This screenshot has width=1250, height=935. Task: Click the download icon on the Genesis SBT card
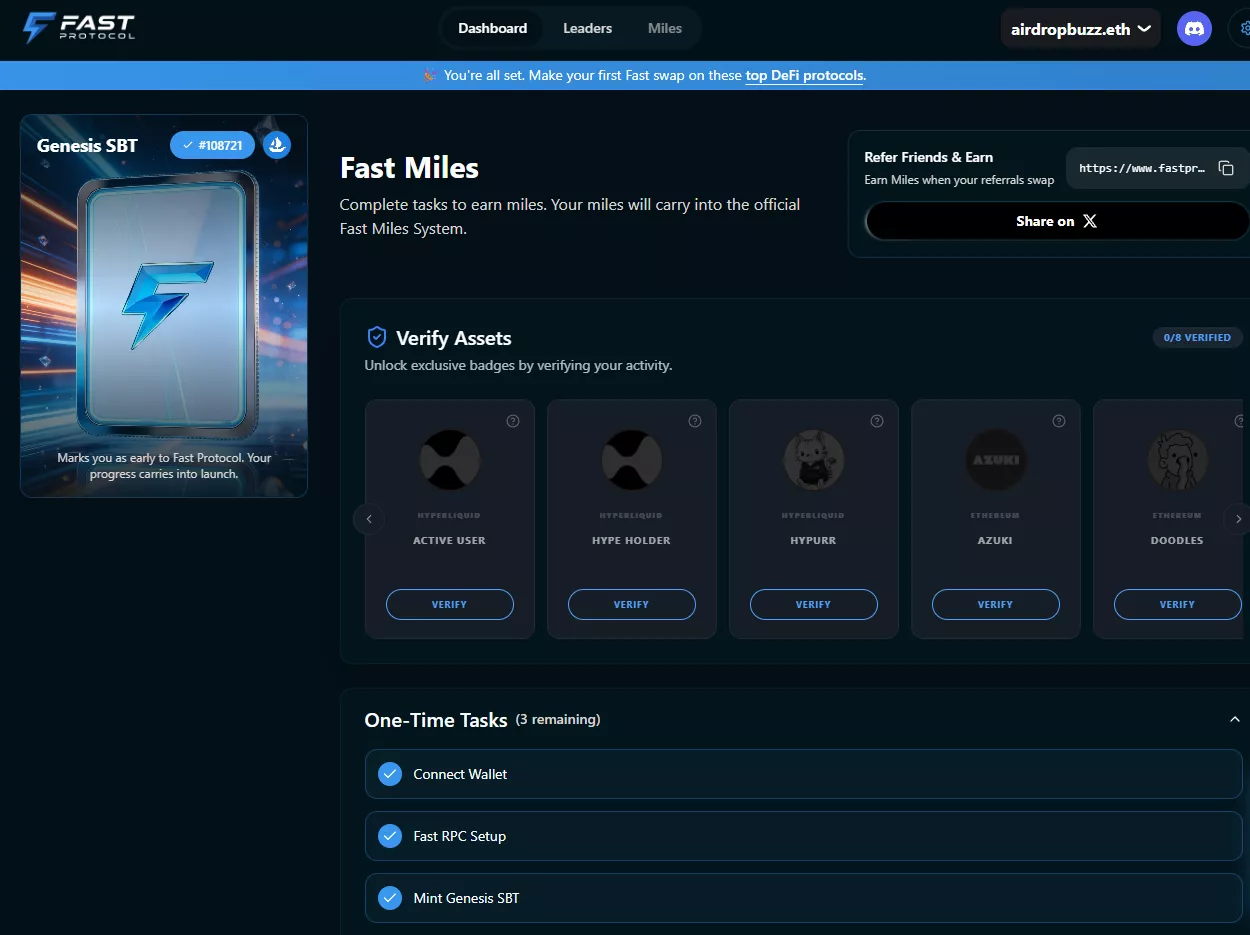pos(277,145)
